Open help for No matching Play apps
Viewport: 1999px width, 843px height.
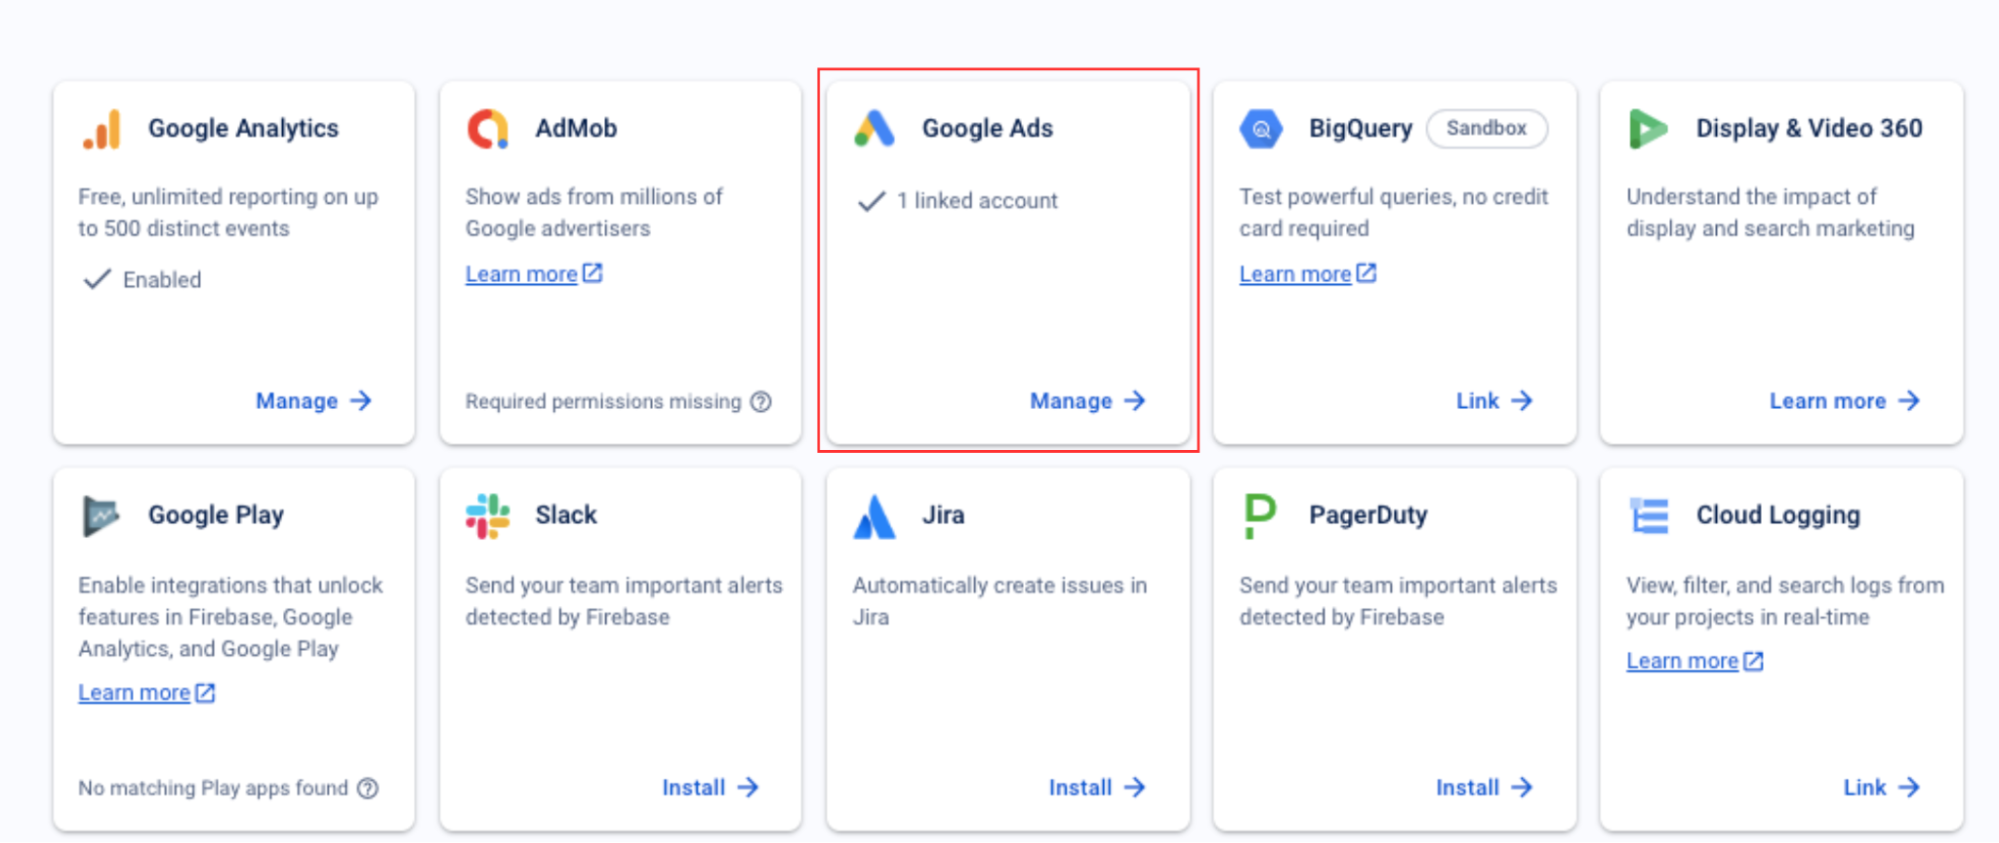(x=368, y=788)
